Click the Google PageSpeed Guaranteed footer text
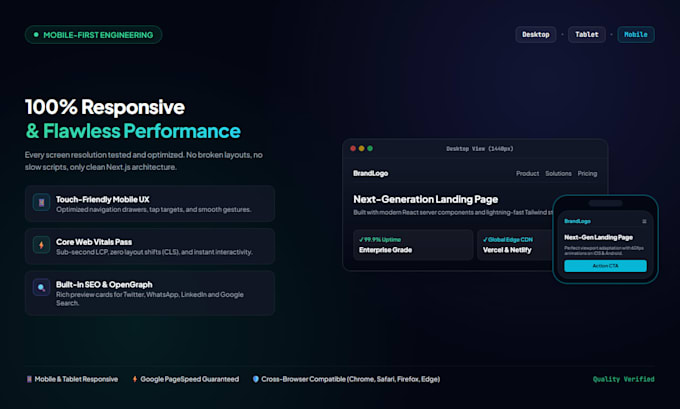 [x=190, y=379]
